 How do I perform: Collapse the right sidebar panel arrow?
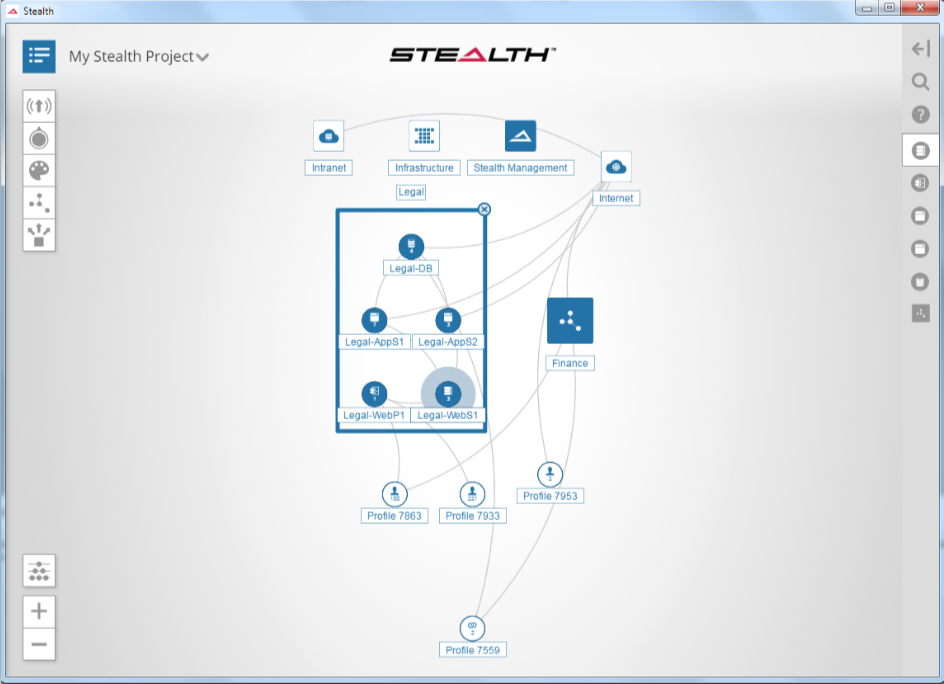pos(920,49)
